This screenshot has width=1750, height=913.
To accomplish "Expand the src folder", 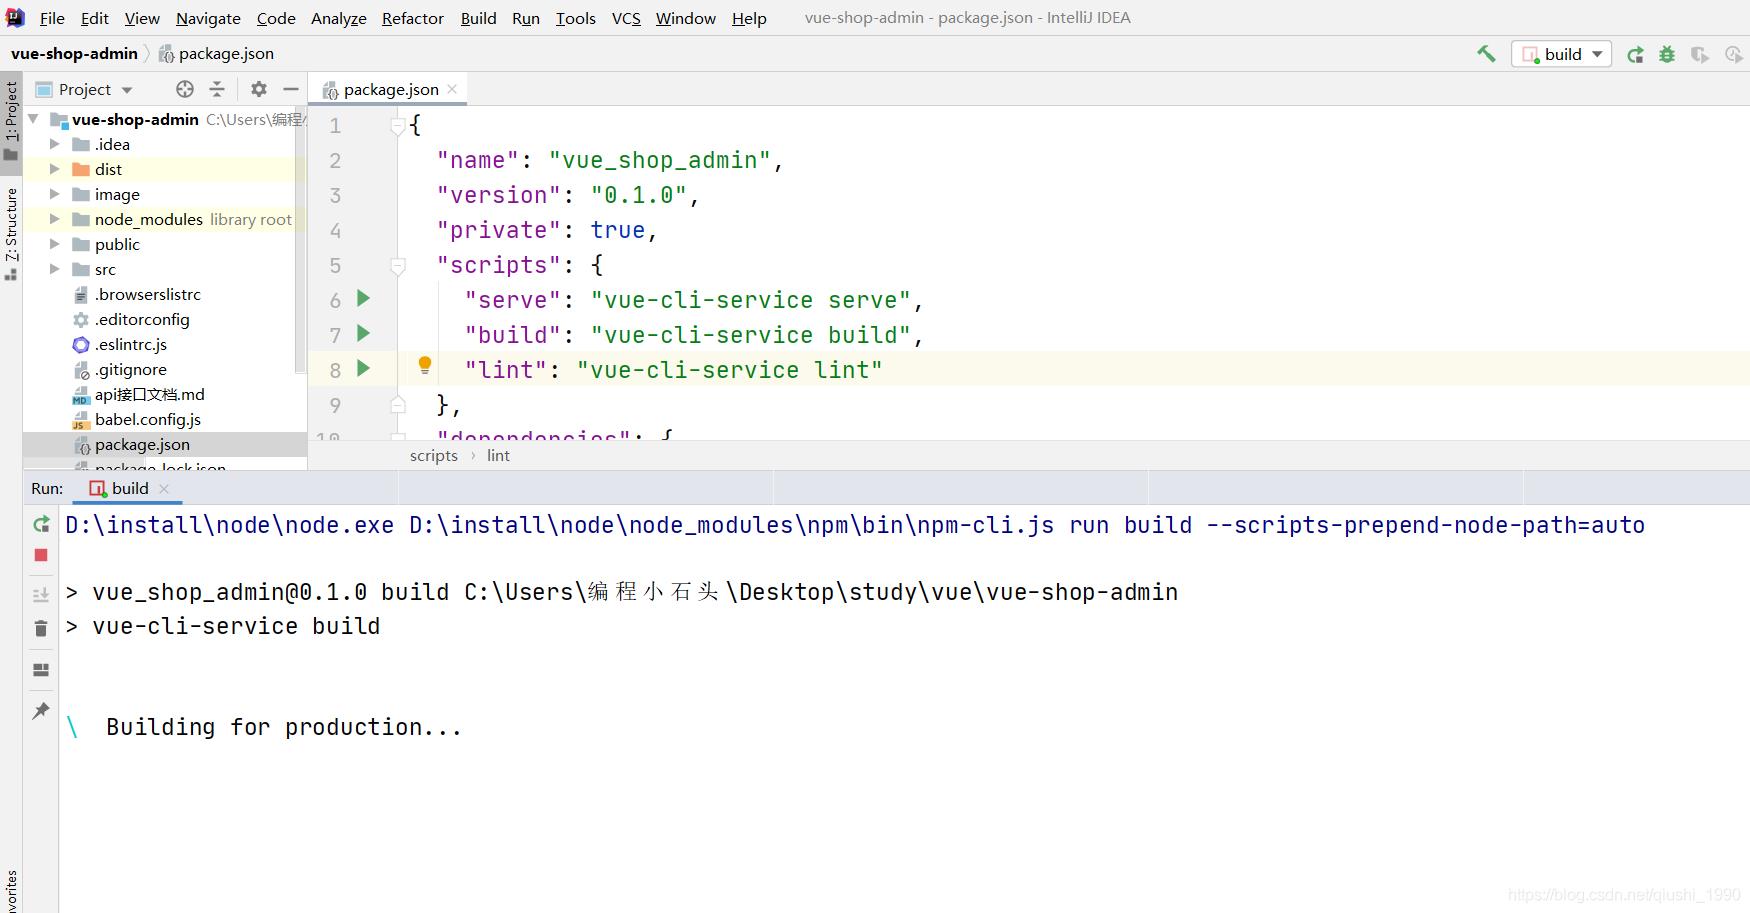I will pyautogui.click(x=55, y=269).
